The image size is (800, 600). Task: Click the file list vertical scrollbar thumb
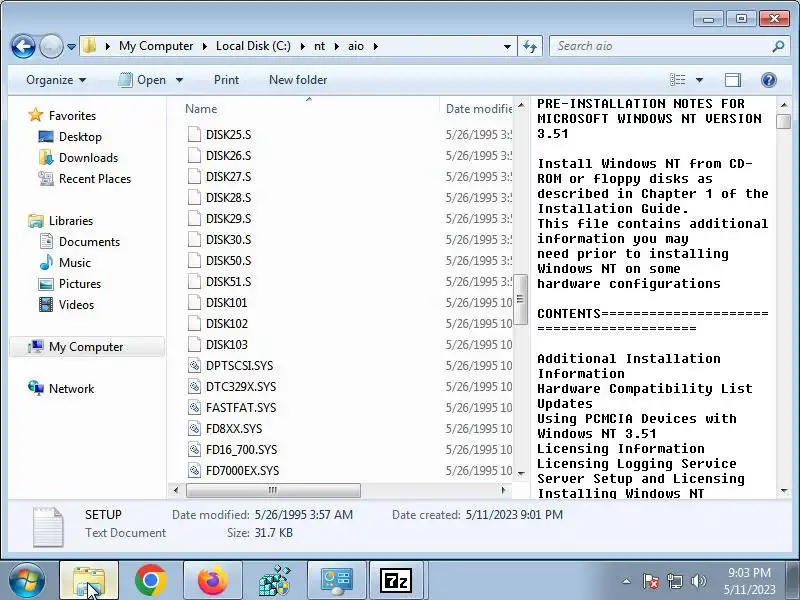click(520, 299)
